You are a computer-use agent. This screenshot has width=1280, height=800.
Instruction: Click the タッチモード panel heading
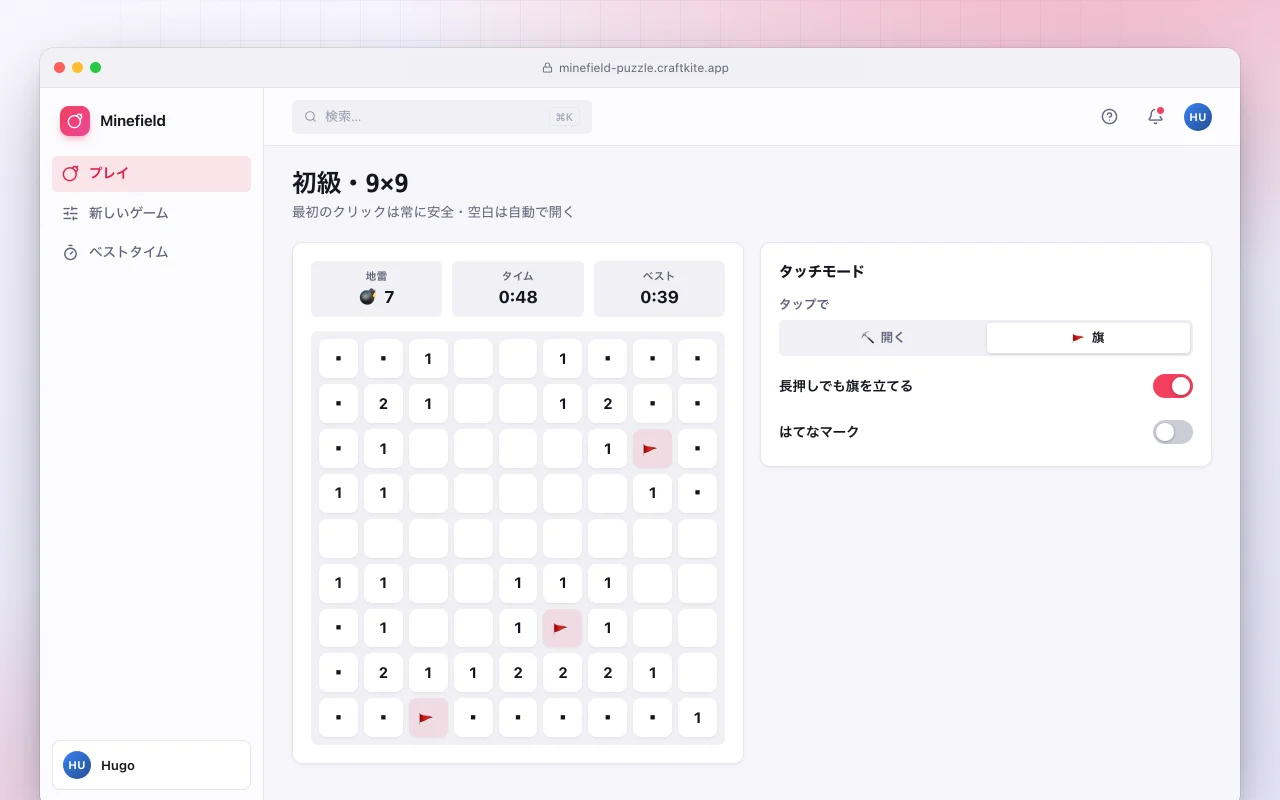point(821,271)
